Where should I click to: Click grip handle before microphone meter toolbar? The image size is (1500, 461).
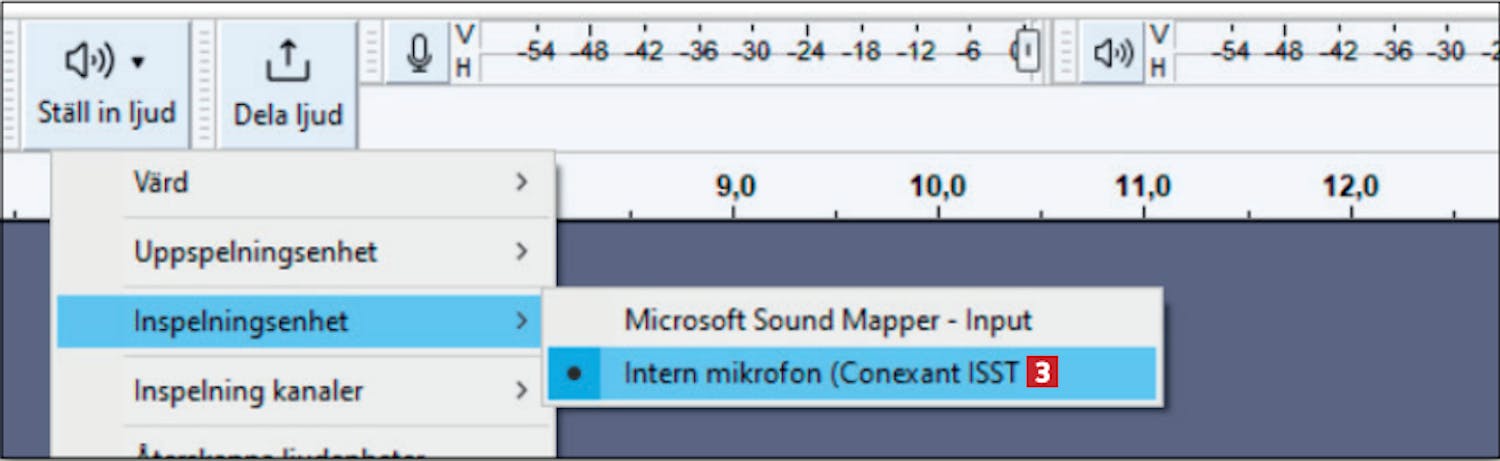tap(372, 53)
